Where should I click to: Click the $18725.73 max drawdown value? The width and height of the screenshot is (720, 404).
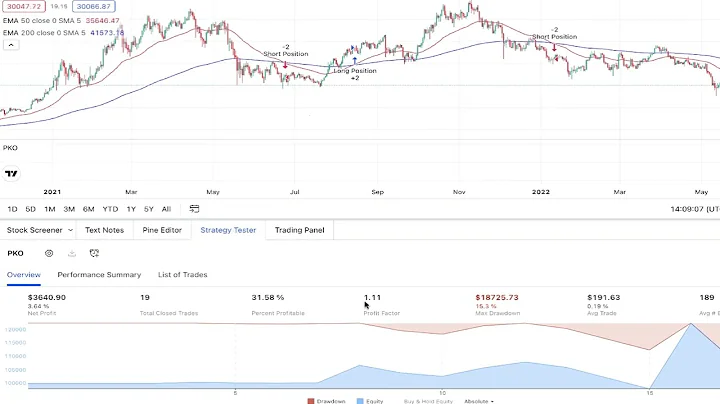497,297
